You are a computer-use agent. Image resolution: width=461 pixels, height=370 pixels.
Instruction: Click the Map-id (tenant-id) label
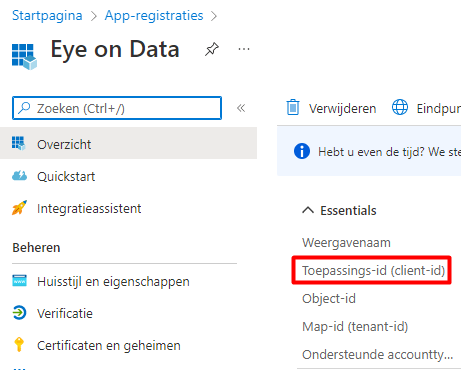[355, 326]
